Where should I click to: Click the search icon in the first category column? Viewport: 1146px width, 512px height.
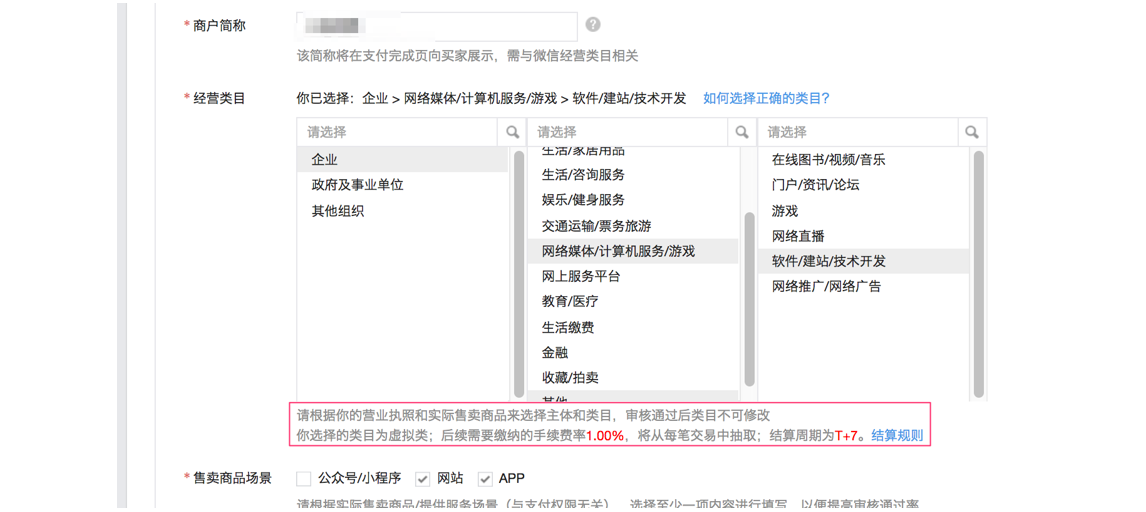pyautogui.click(x=512, y=132)
